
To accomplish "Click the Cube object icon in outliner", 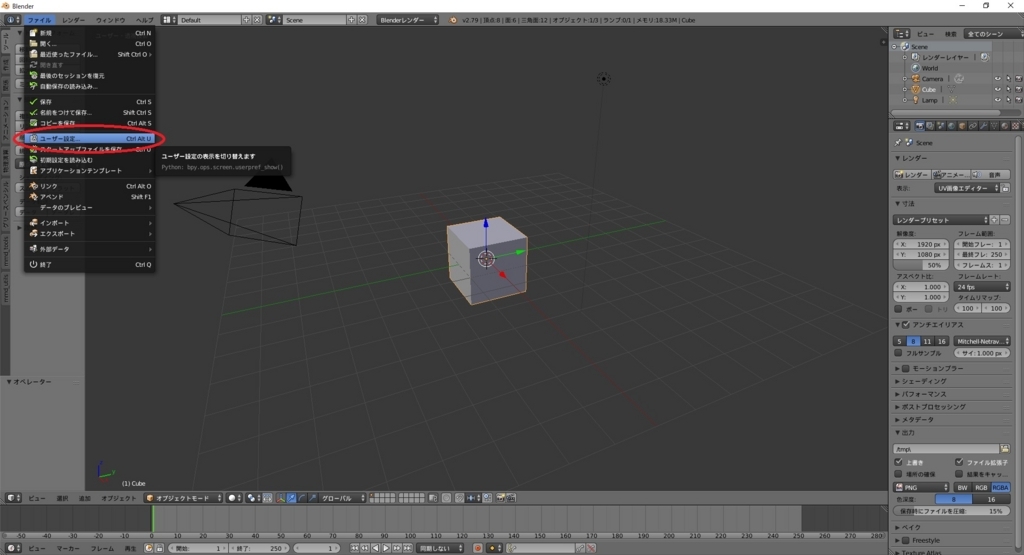I will pos(916,89).
